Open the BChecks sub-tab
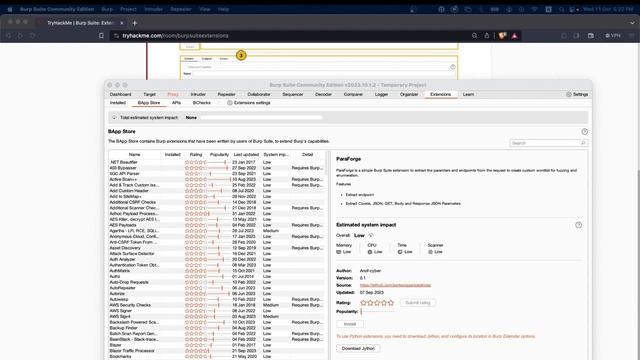Screen dimensions: 640x360 tap(202, 103)
